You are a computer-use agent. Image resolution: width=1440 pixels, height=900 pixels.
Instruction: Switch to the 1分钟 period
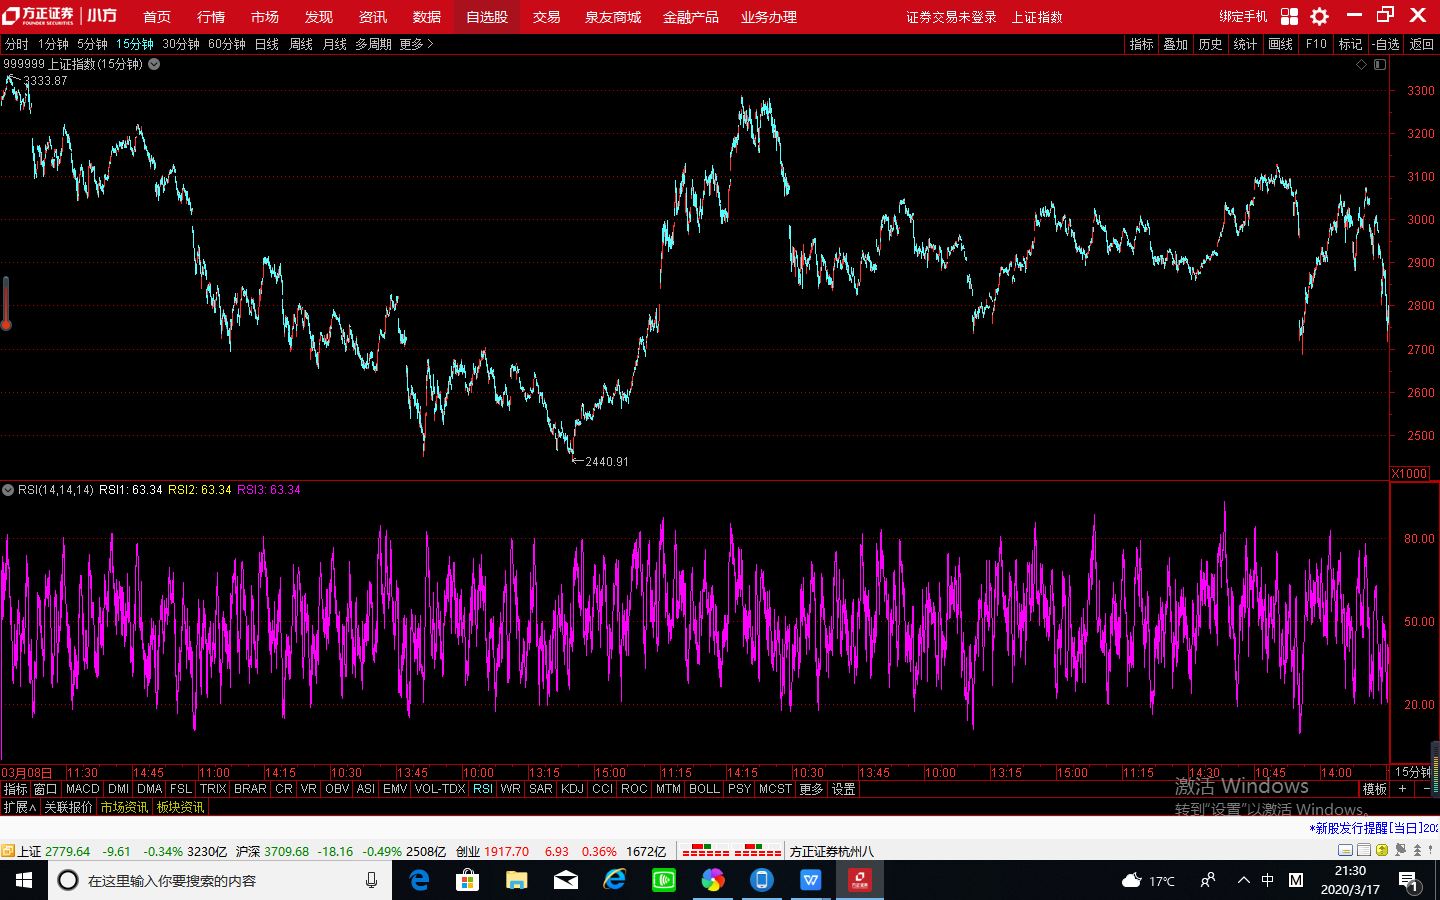[x=53, y=44]
